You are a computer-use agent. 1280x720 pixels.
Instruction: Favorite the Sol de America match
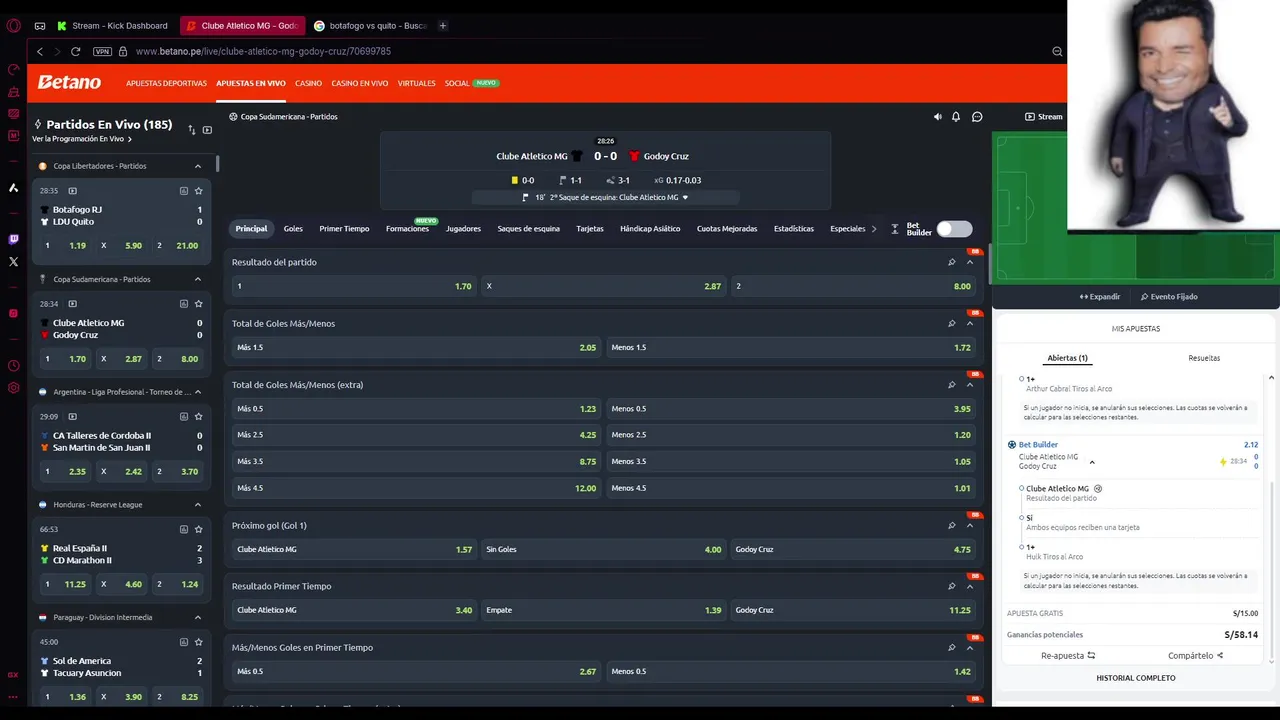199,642
